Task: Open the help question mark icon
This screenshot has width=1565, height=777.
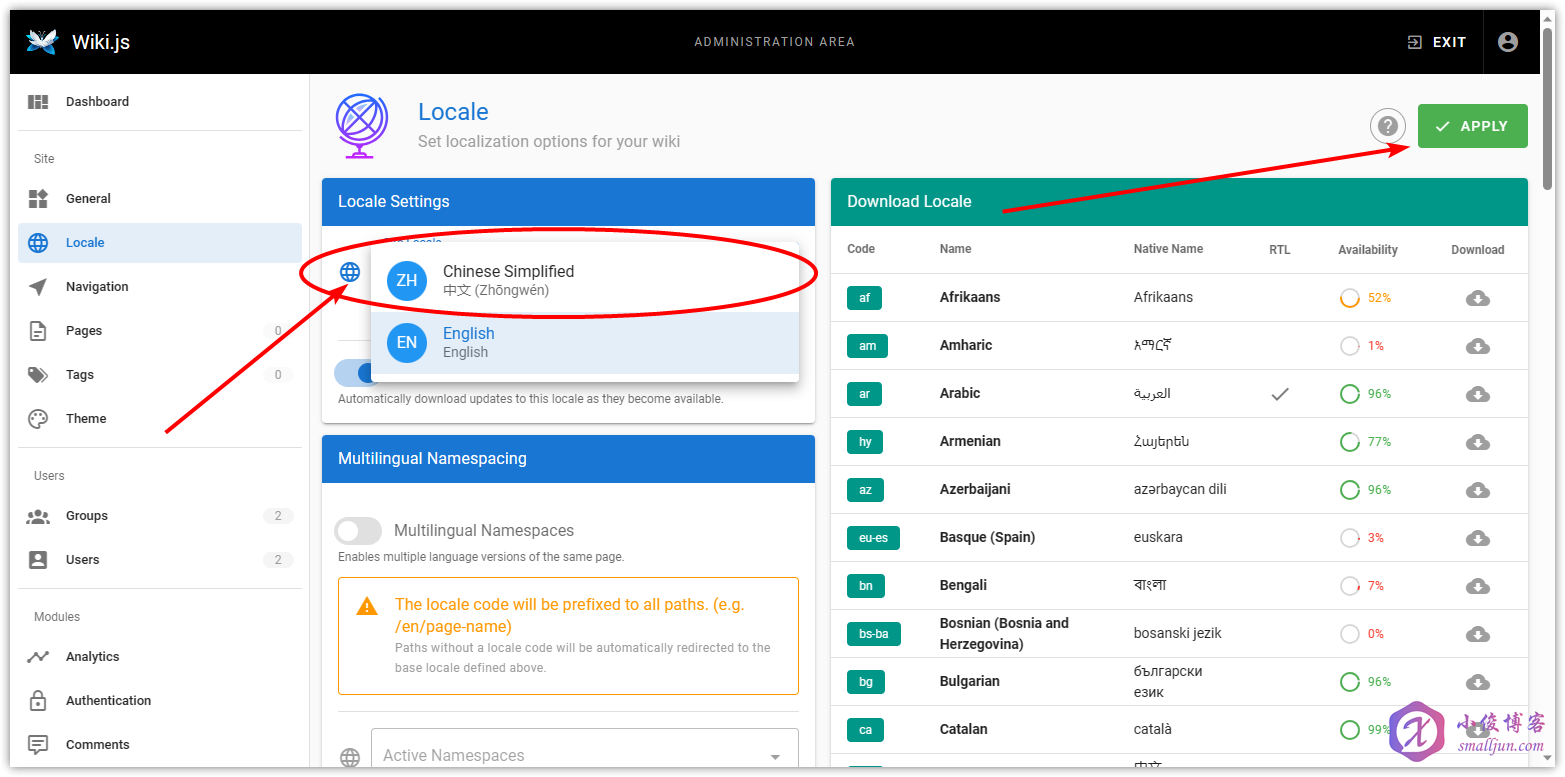Action: point(1387,126)
